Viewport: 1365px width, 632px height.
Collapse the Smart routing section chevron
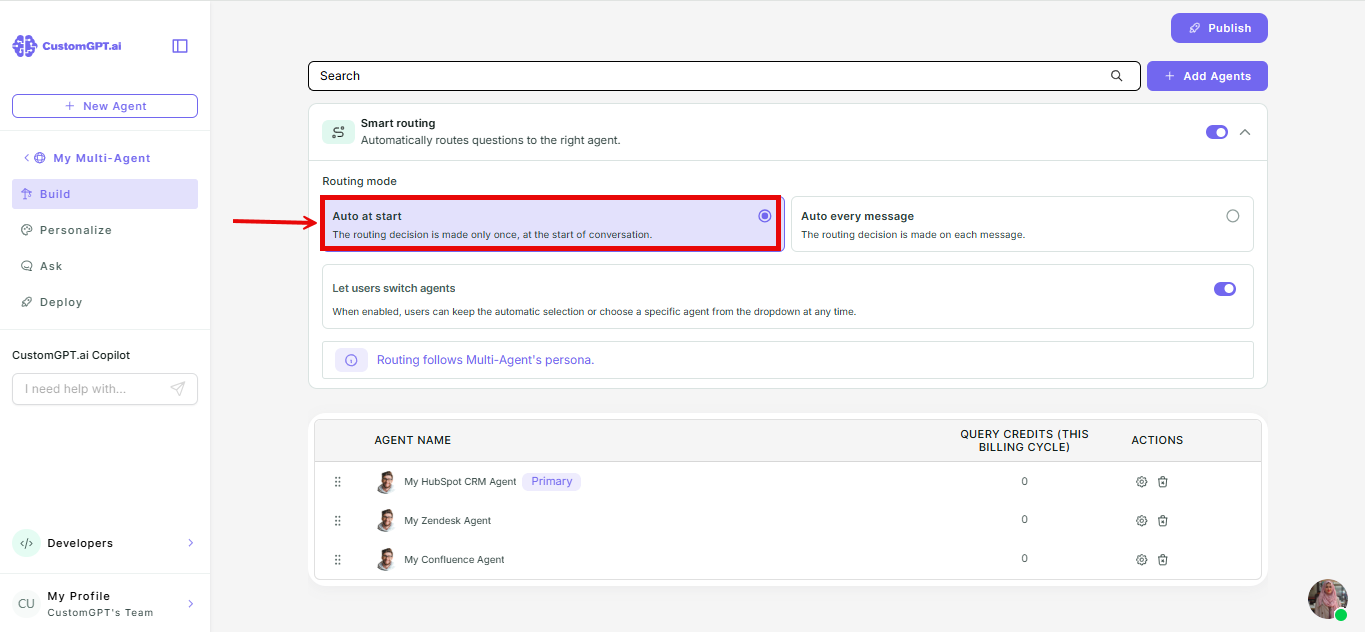click(x=1245, y=132)
